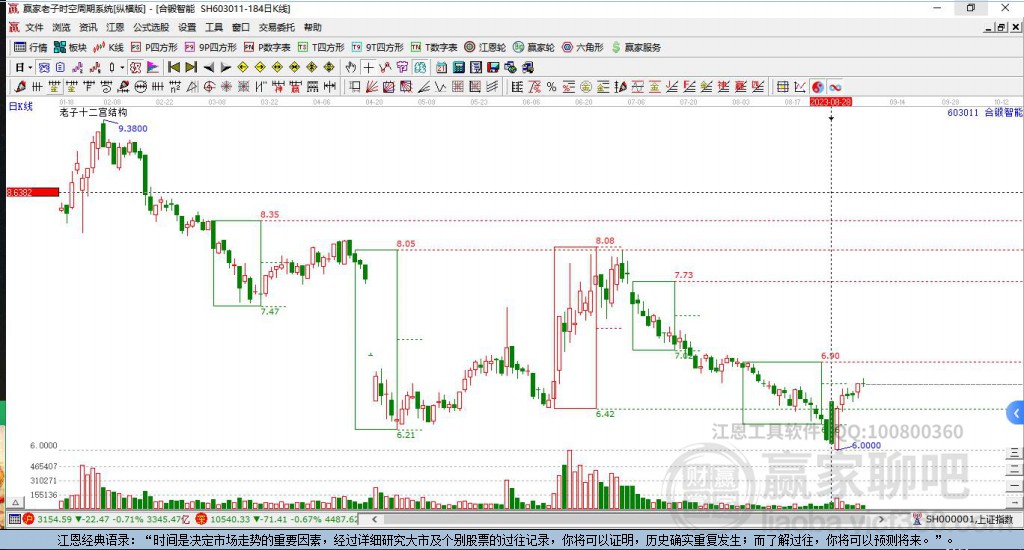Open the 9P四方形 tool

(x=210, y=47)
